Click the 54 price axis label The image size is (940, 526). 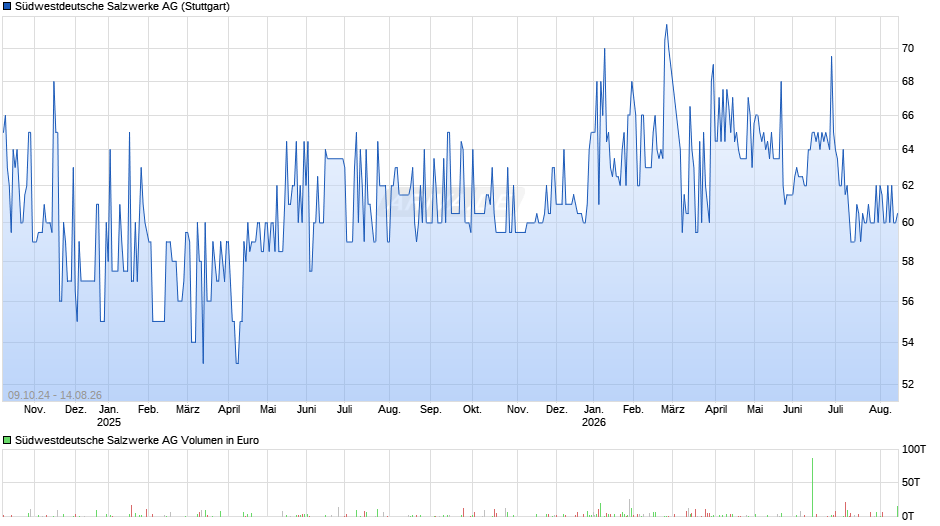click(x=908, y=342)
